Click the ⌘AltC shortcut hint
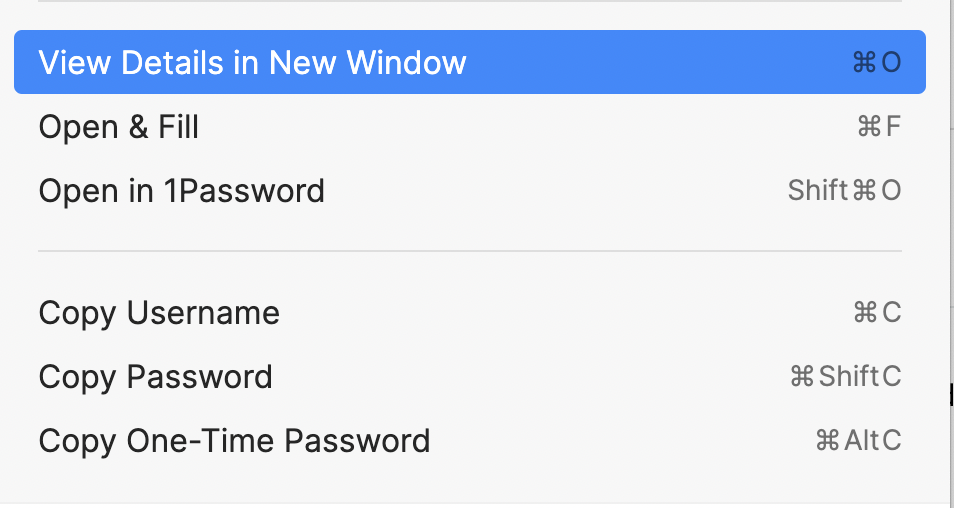Screen dimensions: 954x508 (858, 440)
